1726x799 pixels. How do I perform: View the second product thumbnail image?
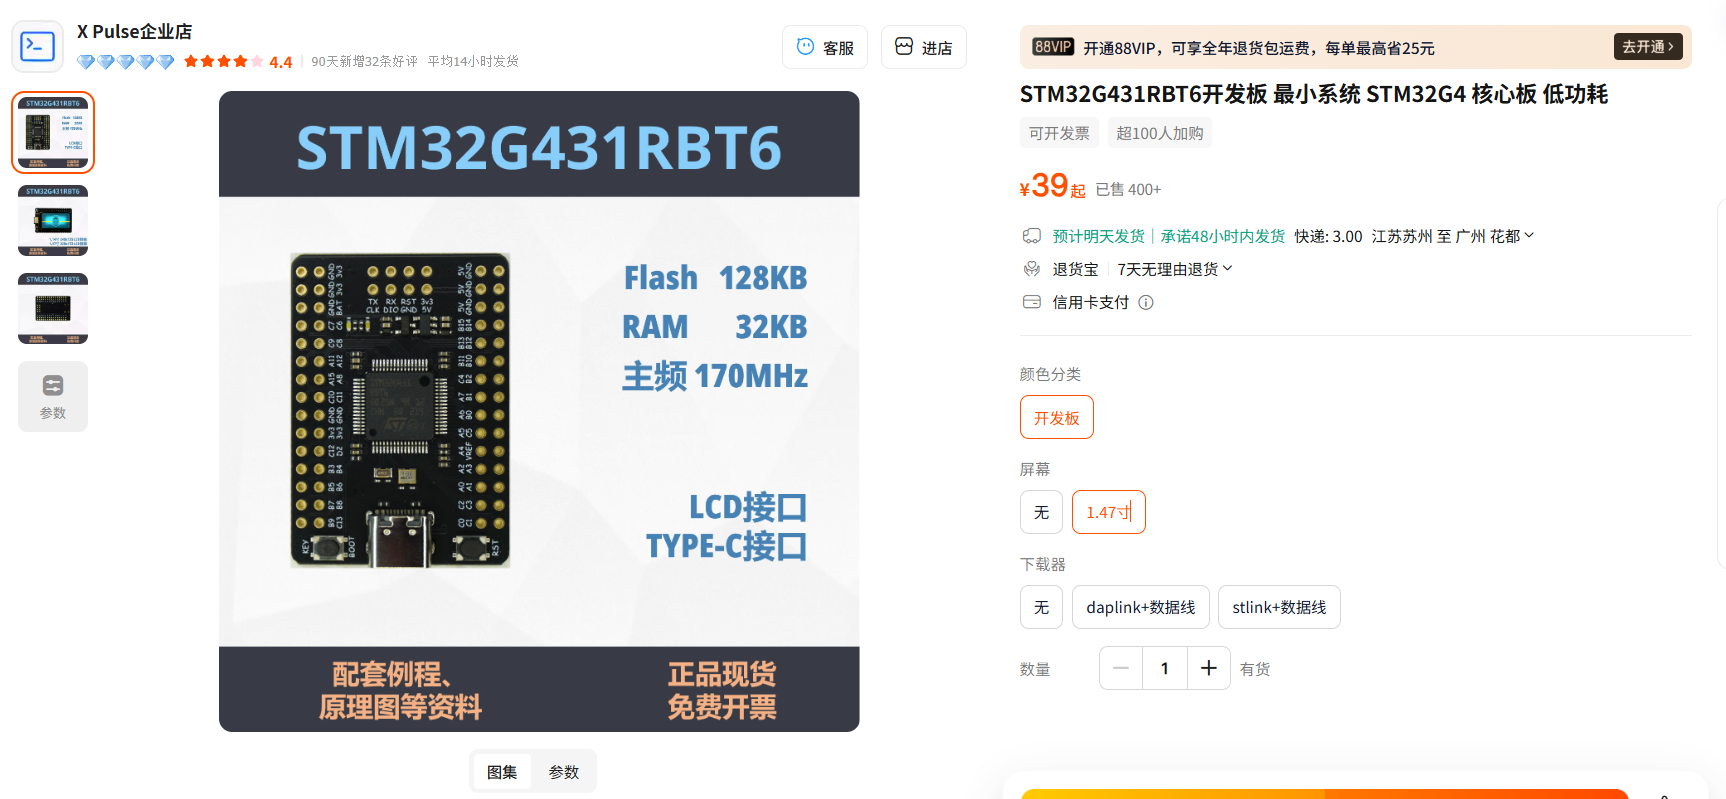[x=53, y=220]
